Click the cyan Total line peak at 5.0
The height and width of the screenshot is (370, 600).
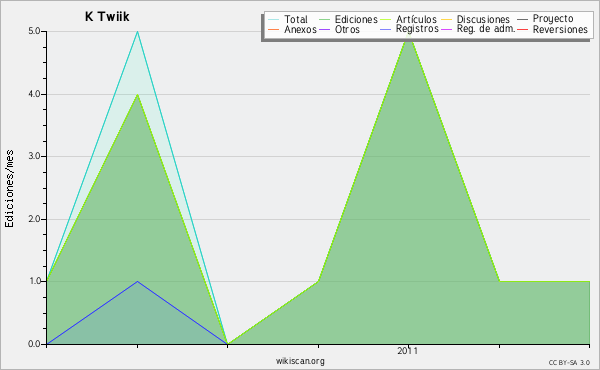point(137,32)
